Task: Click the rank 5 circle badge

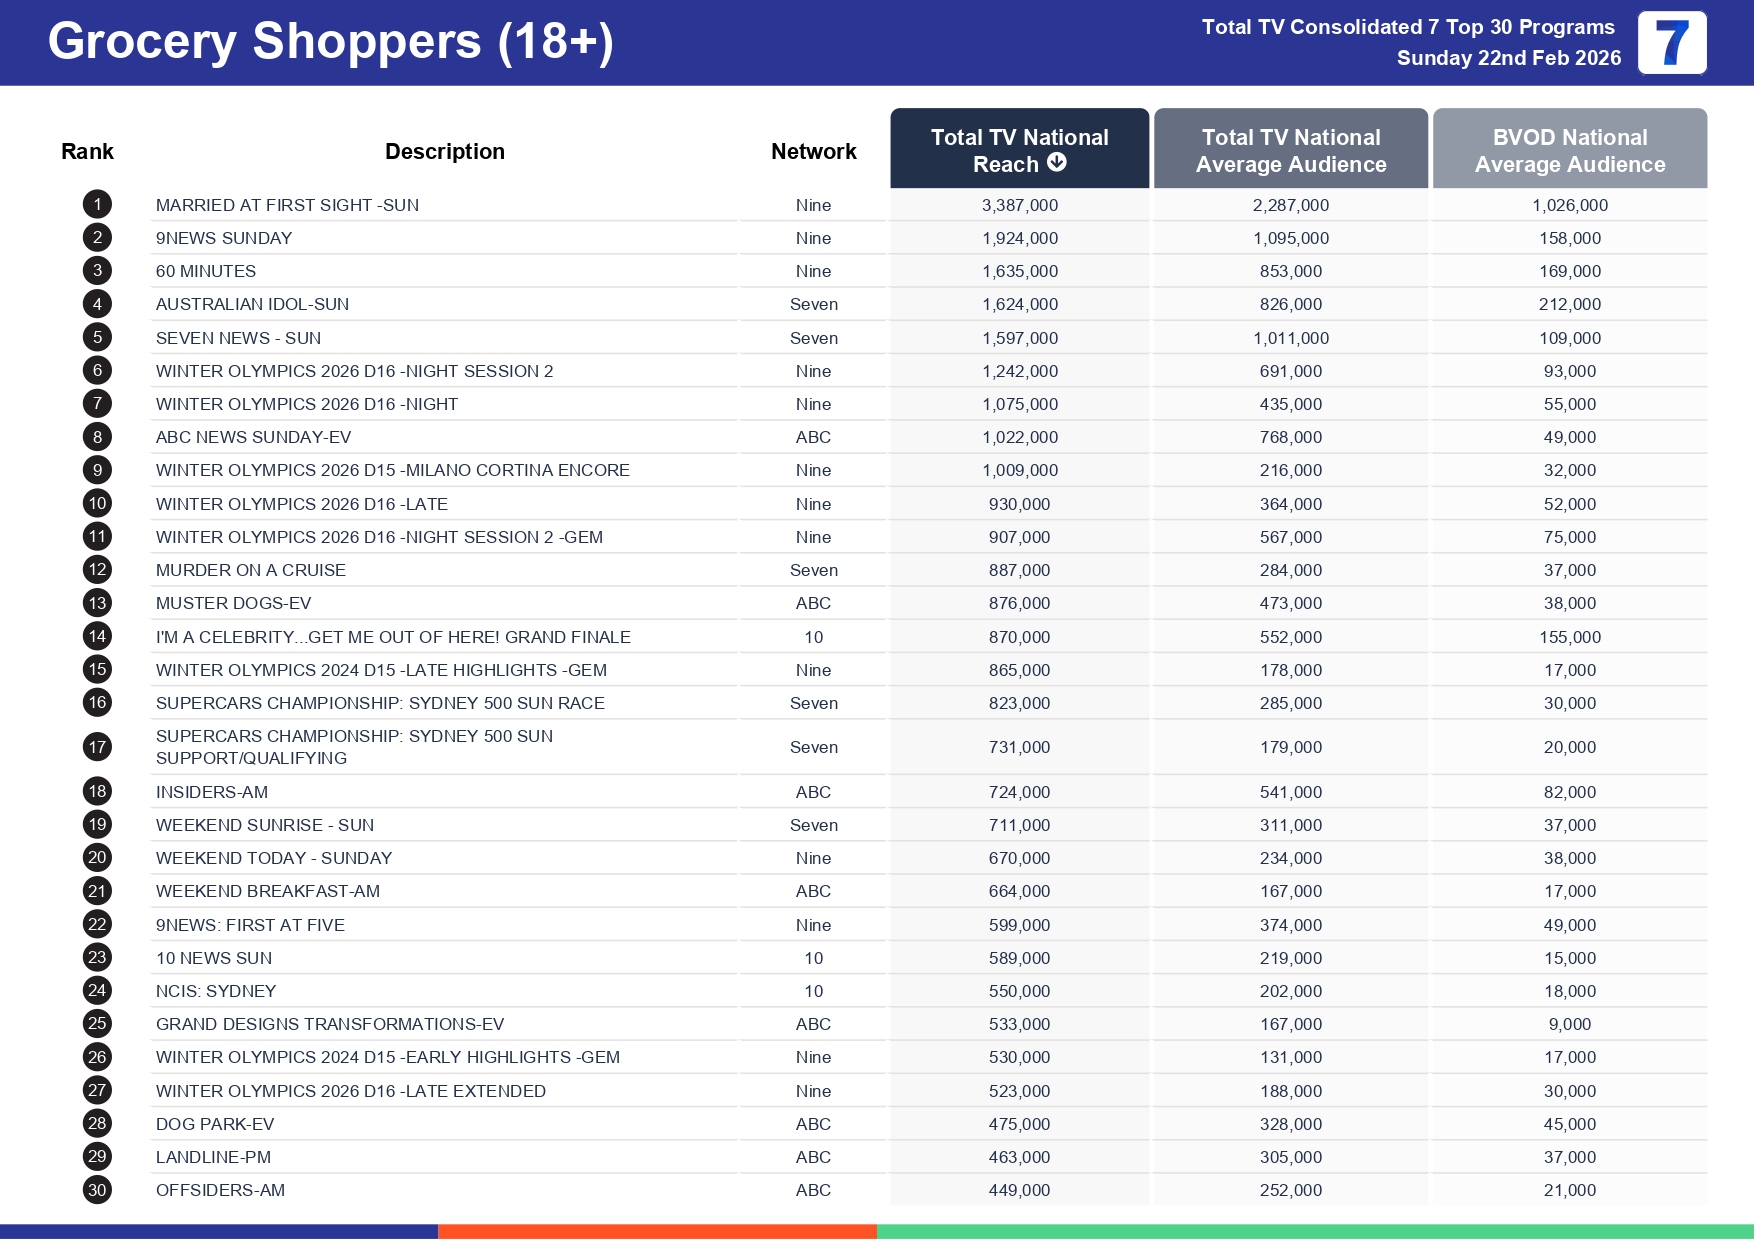Action: pos(97,338)
